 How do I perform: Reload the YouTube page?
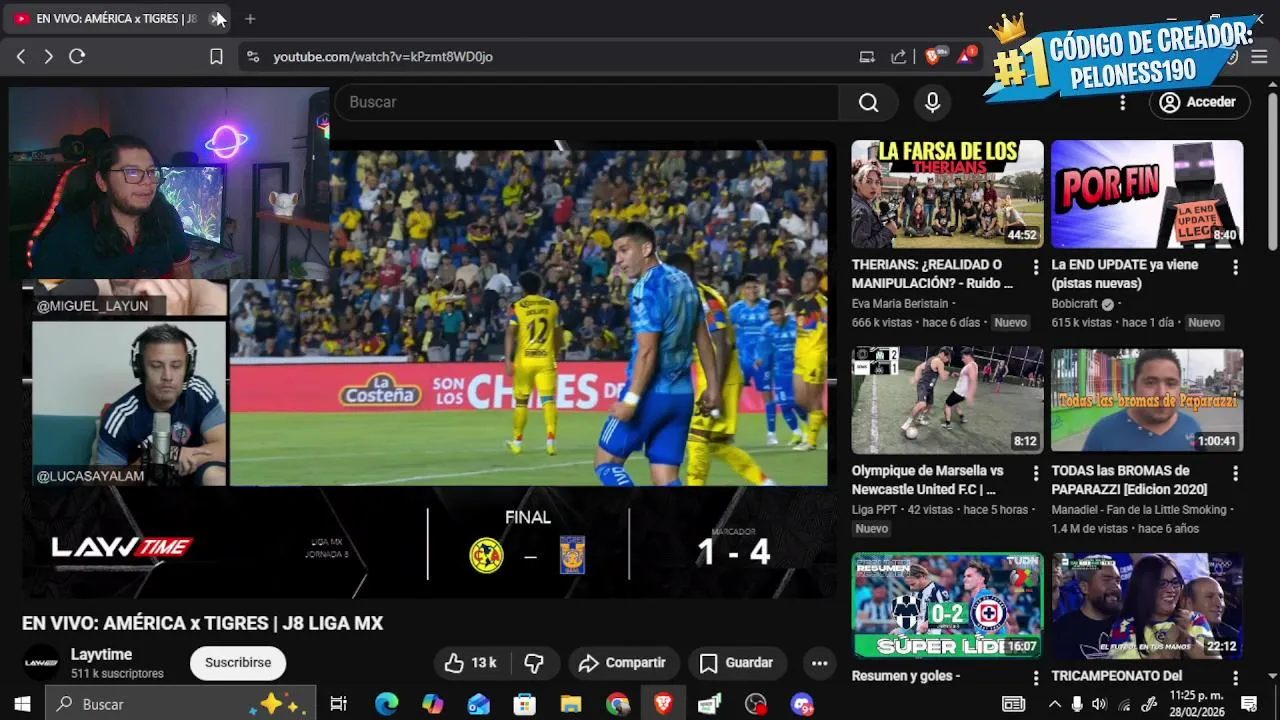coord(77,57)
